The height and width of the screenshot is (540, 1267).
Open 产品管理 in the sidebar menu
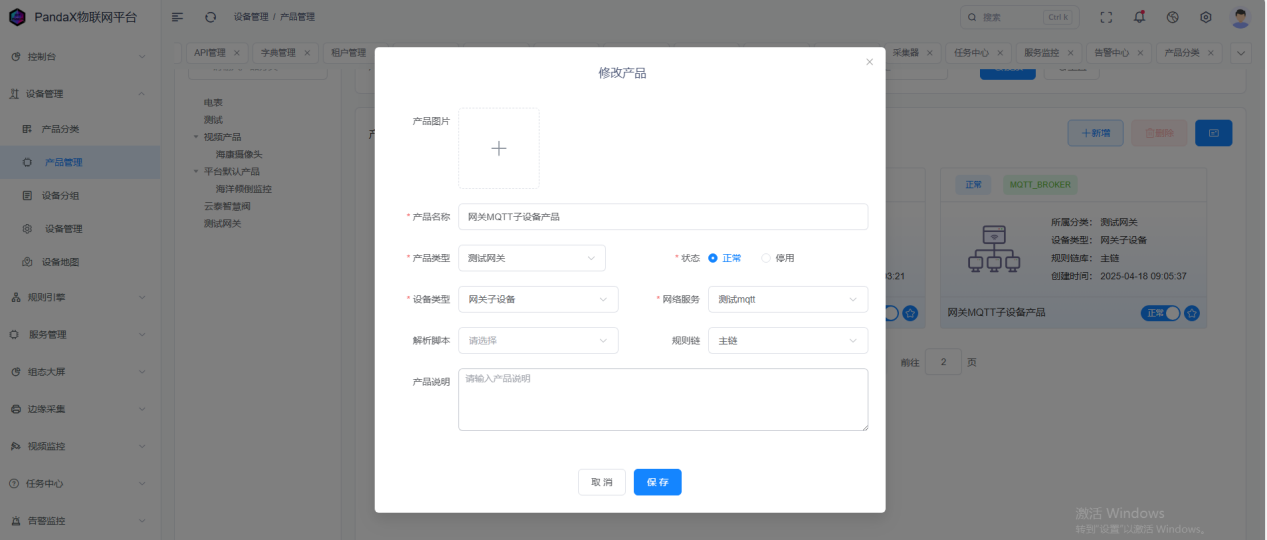point(80,162)
